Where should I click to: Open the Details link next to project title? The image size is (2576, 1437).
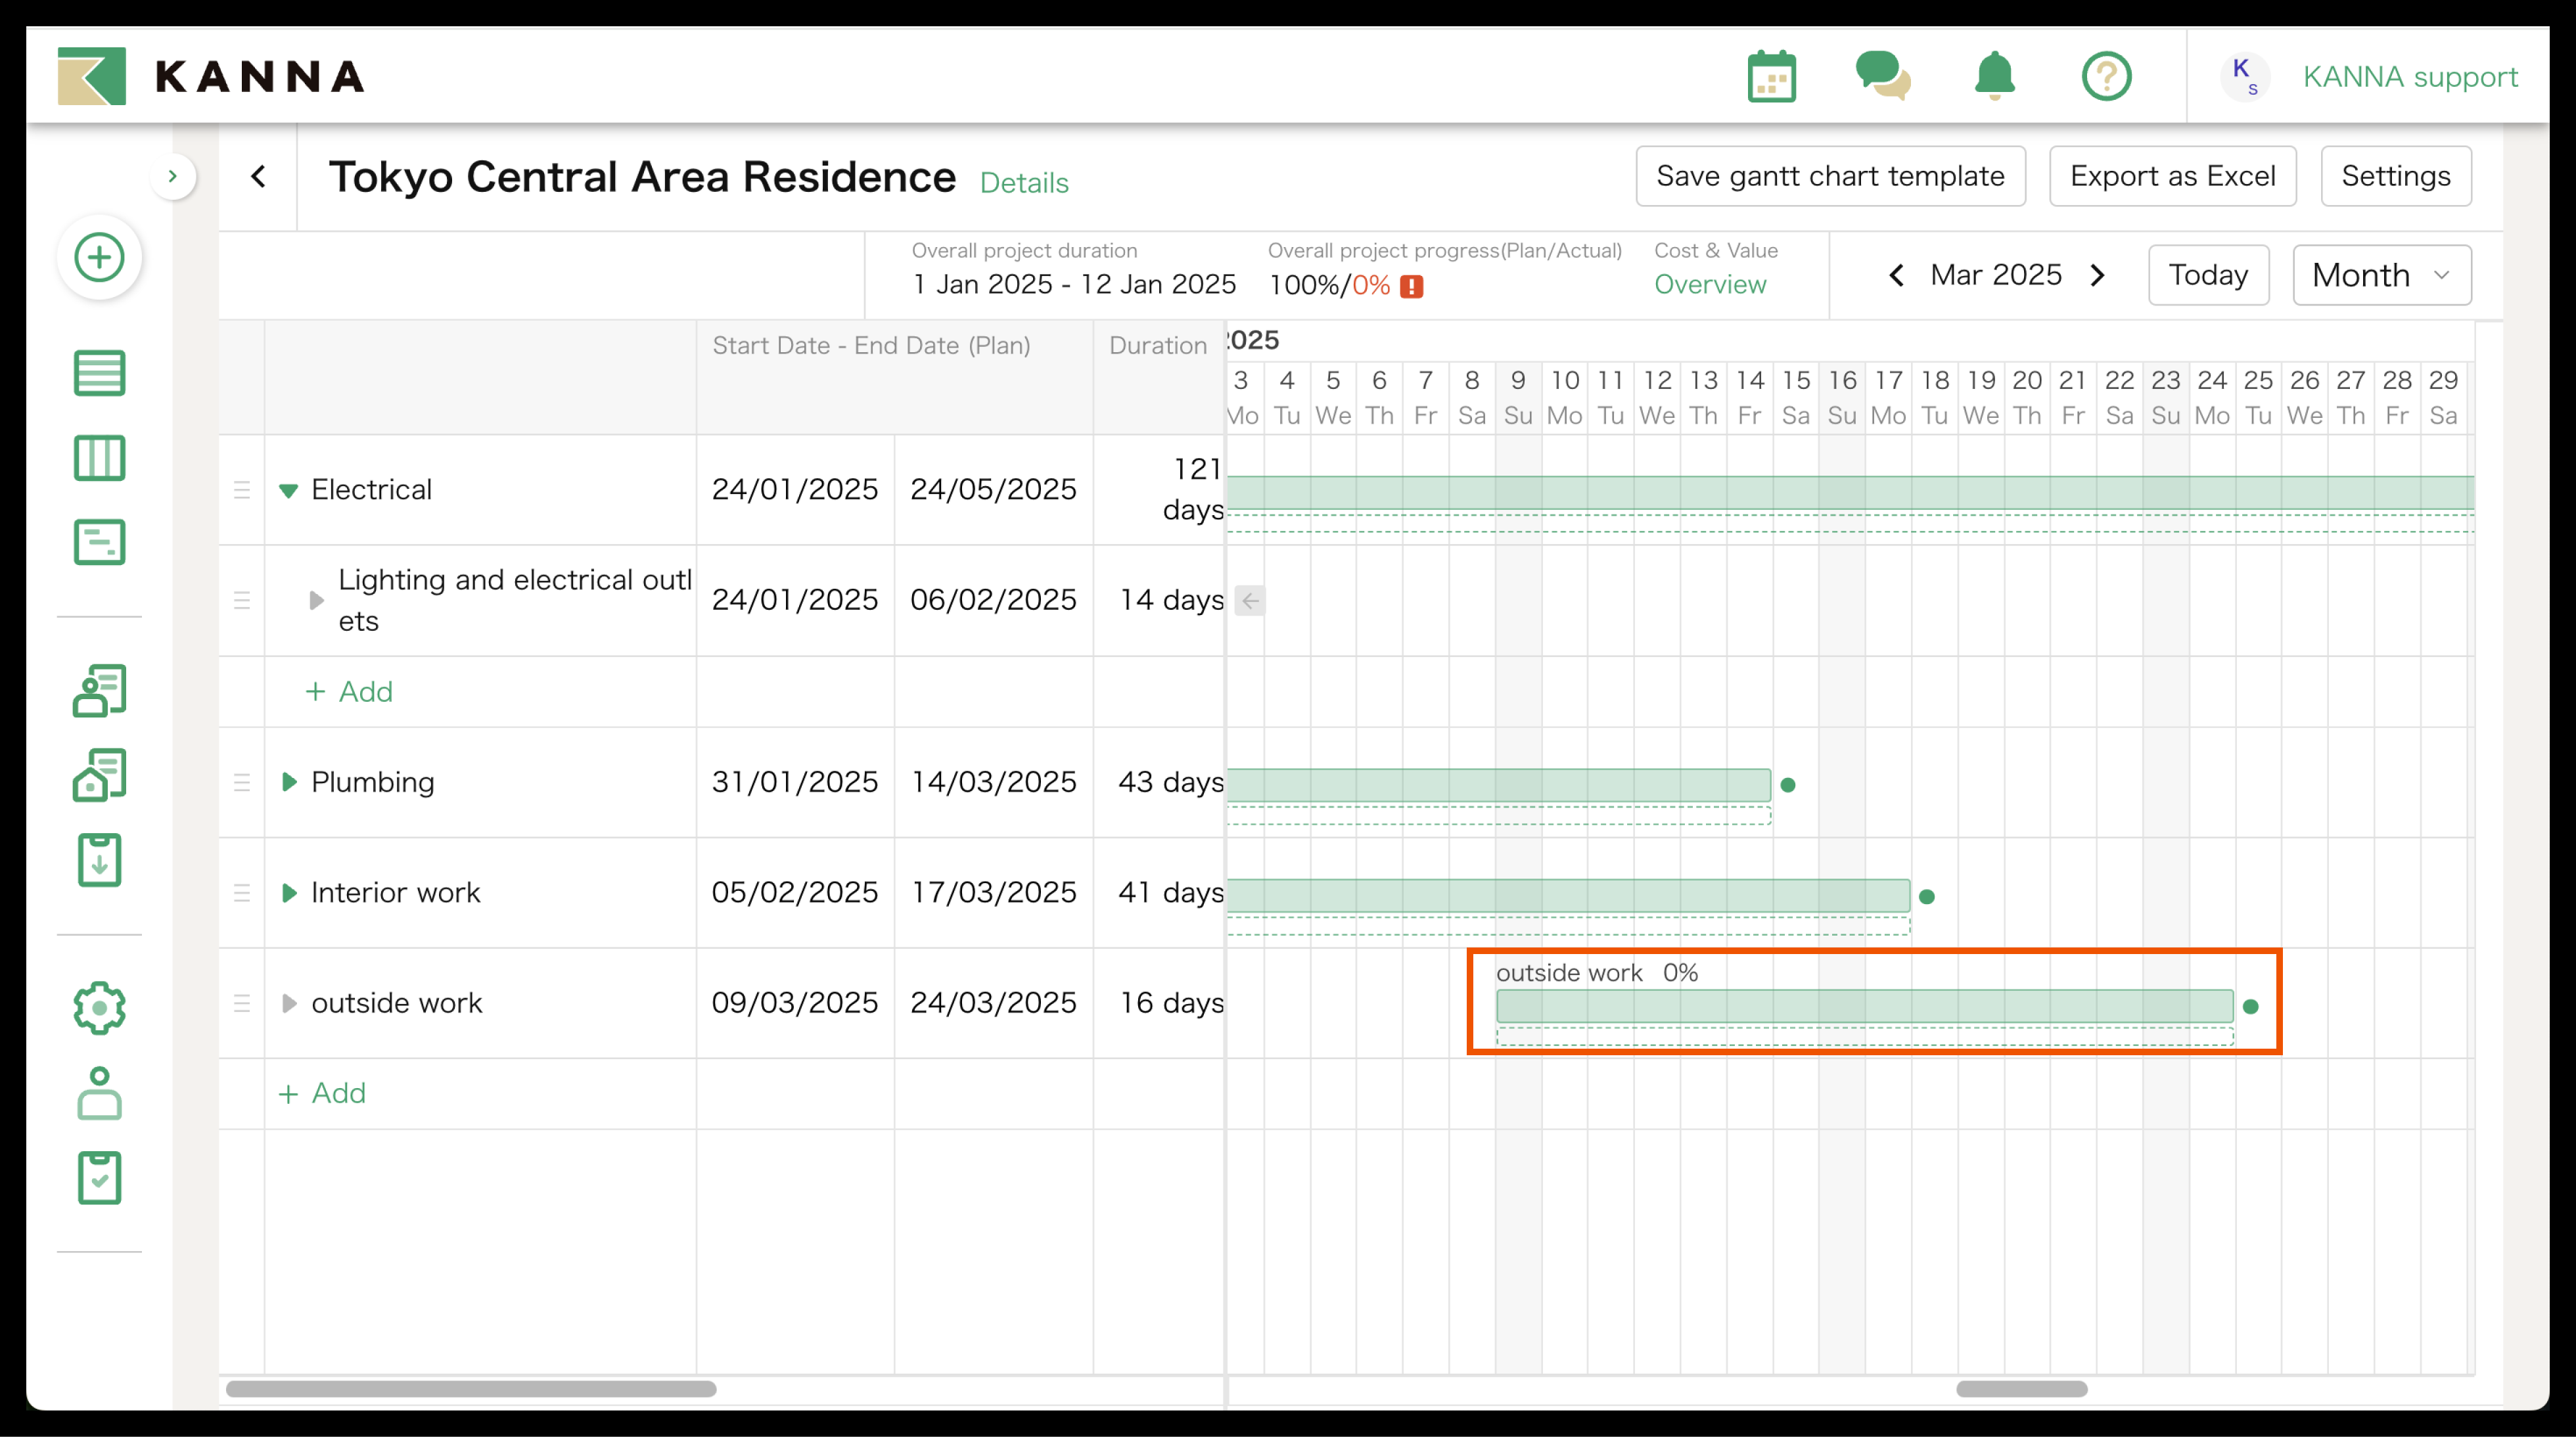coord(1024,183)
